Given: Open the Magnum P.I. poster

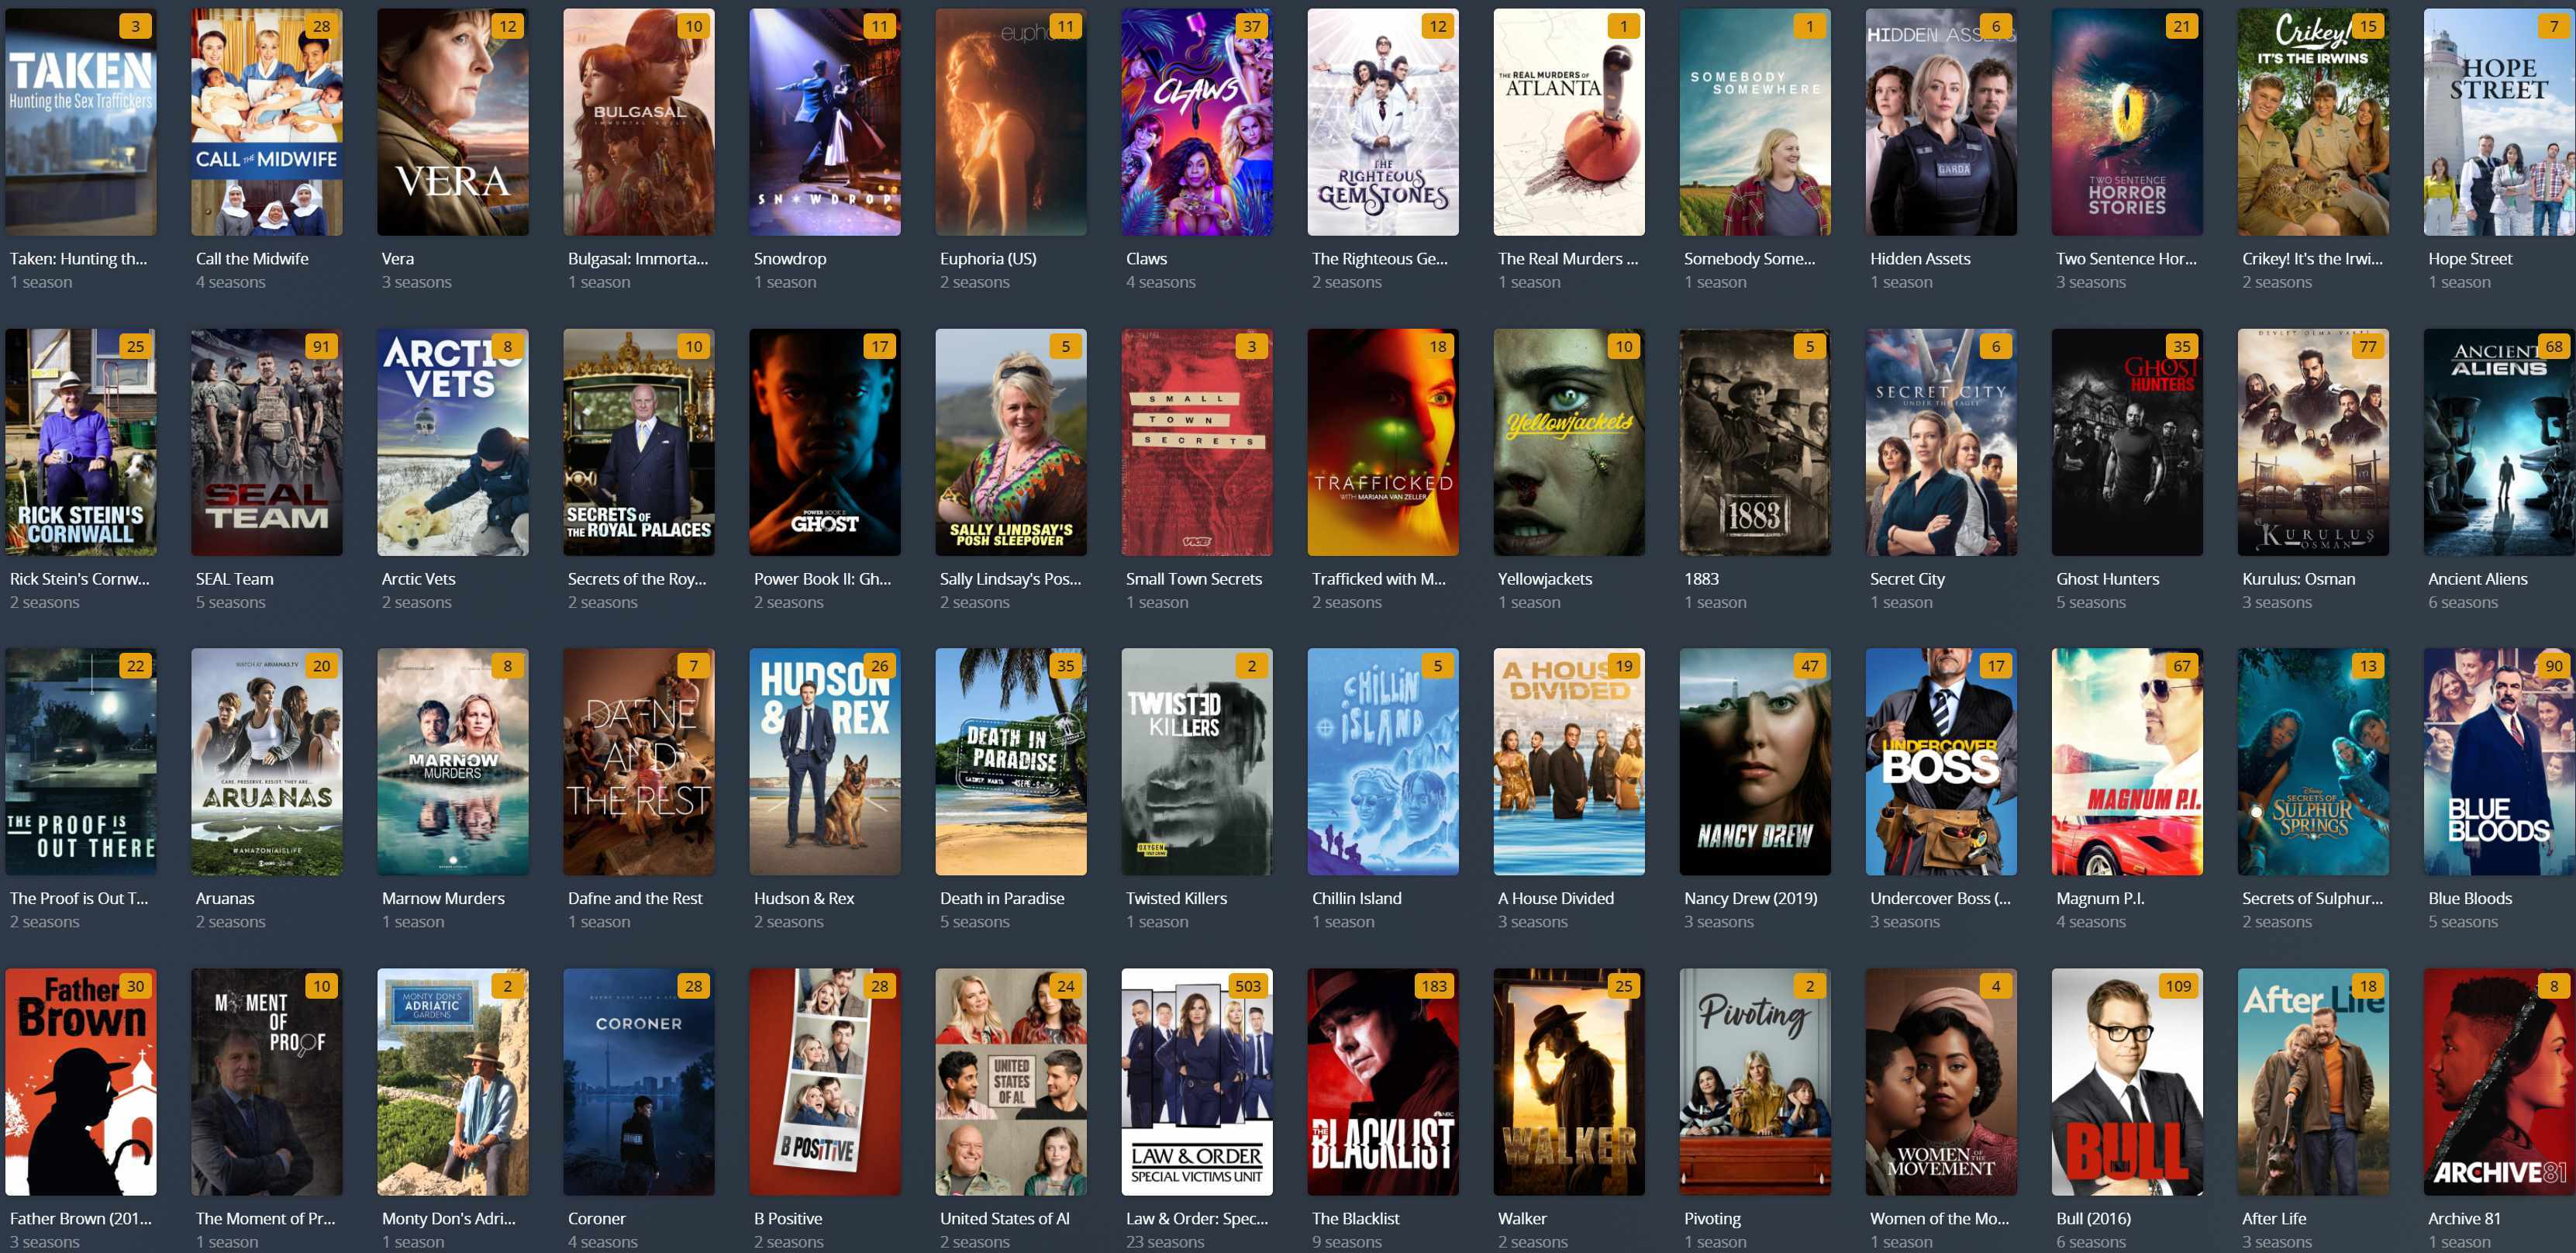Looking at the screenshot, I should tap(2126, 762).
